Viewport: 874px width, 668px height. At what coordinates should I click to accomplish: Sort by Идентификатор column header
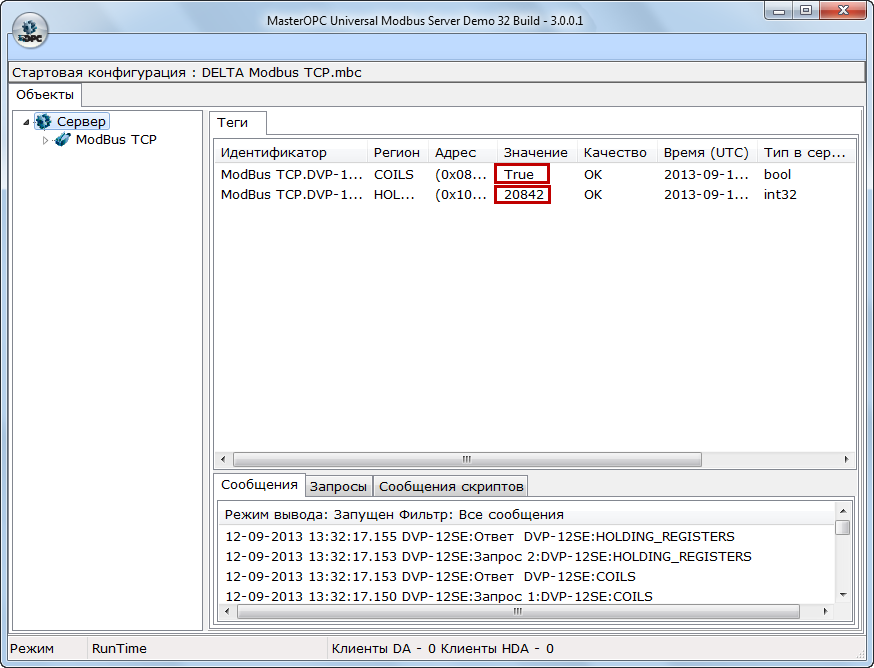tap(273, 153)
